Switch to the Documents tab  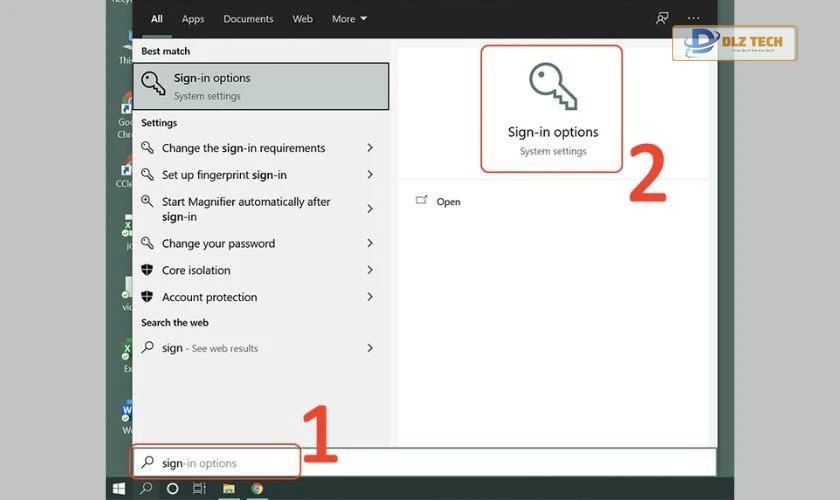coord(248,19)
